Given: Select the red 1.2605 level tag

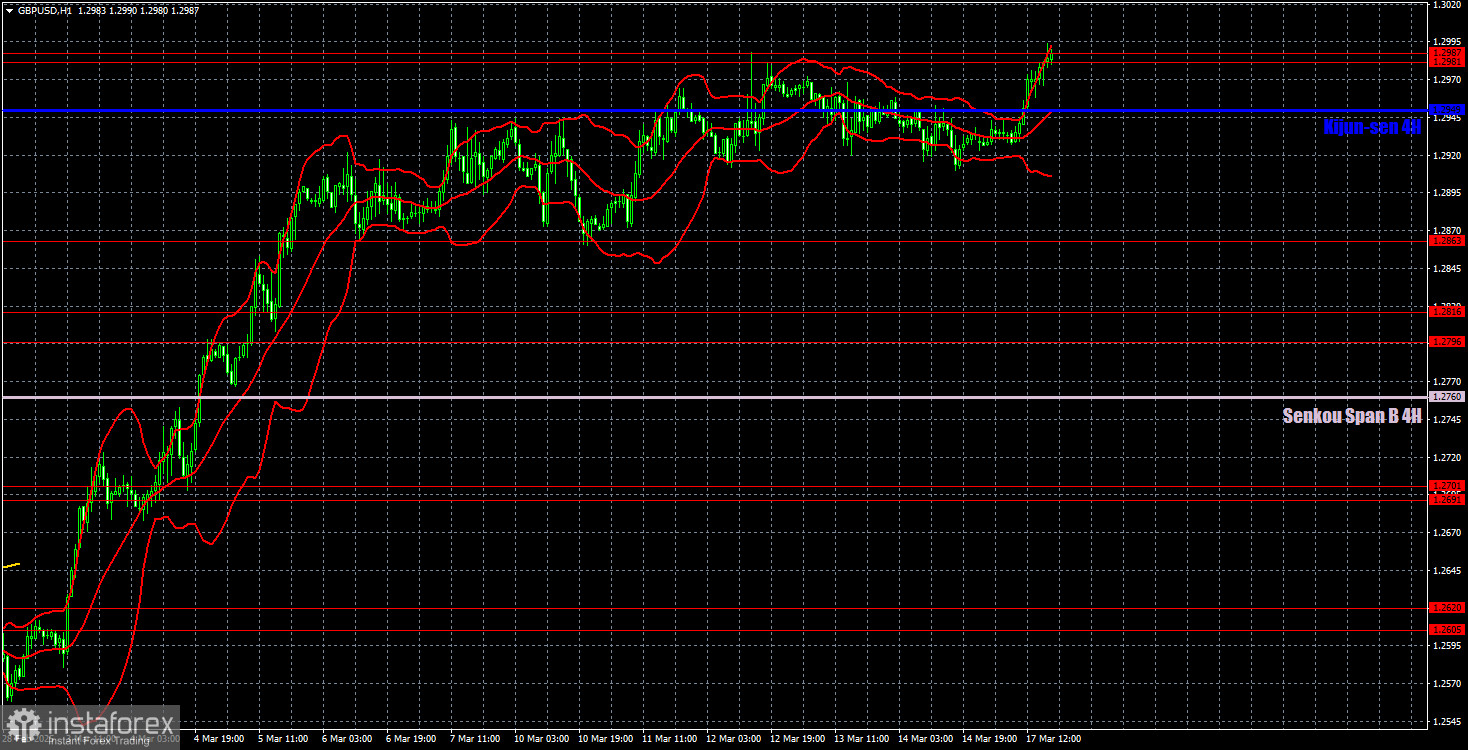Looking at the screenshot, I should [x=1447, y=630].
